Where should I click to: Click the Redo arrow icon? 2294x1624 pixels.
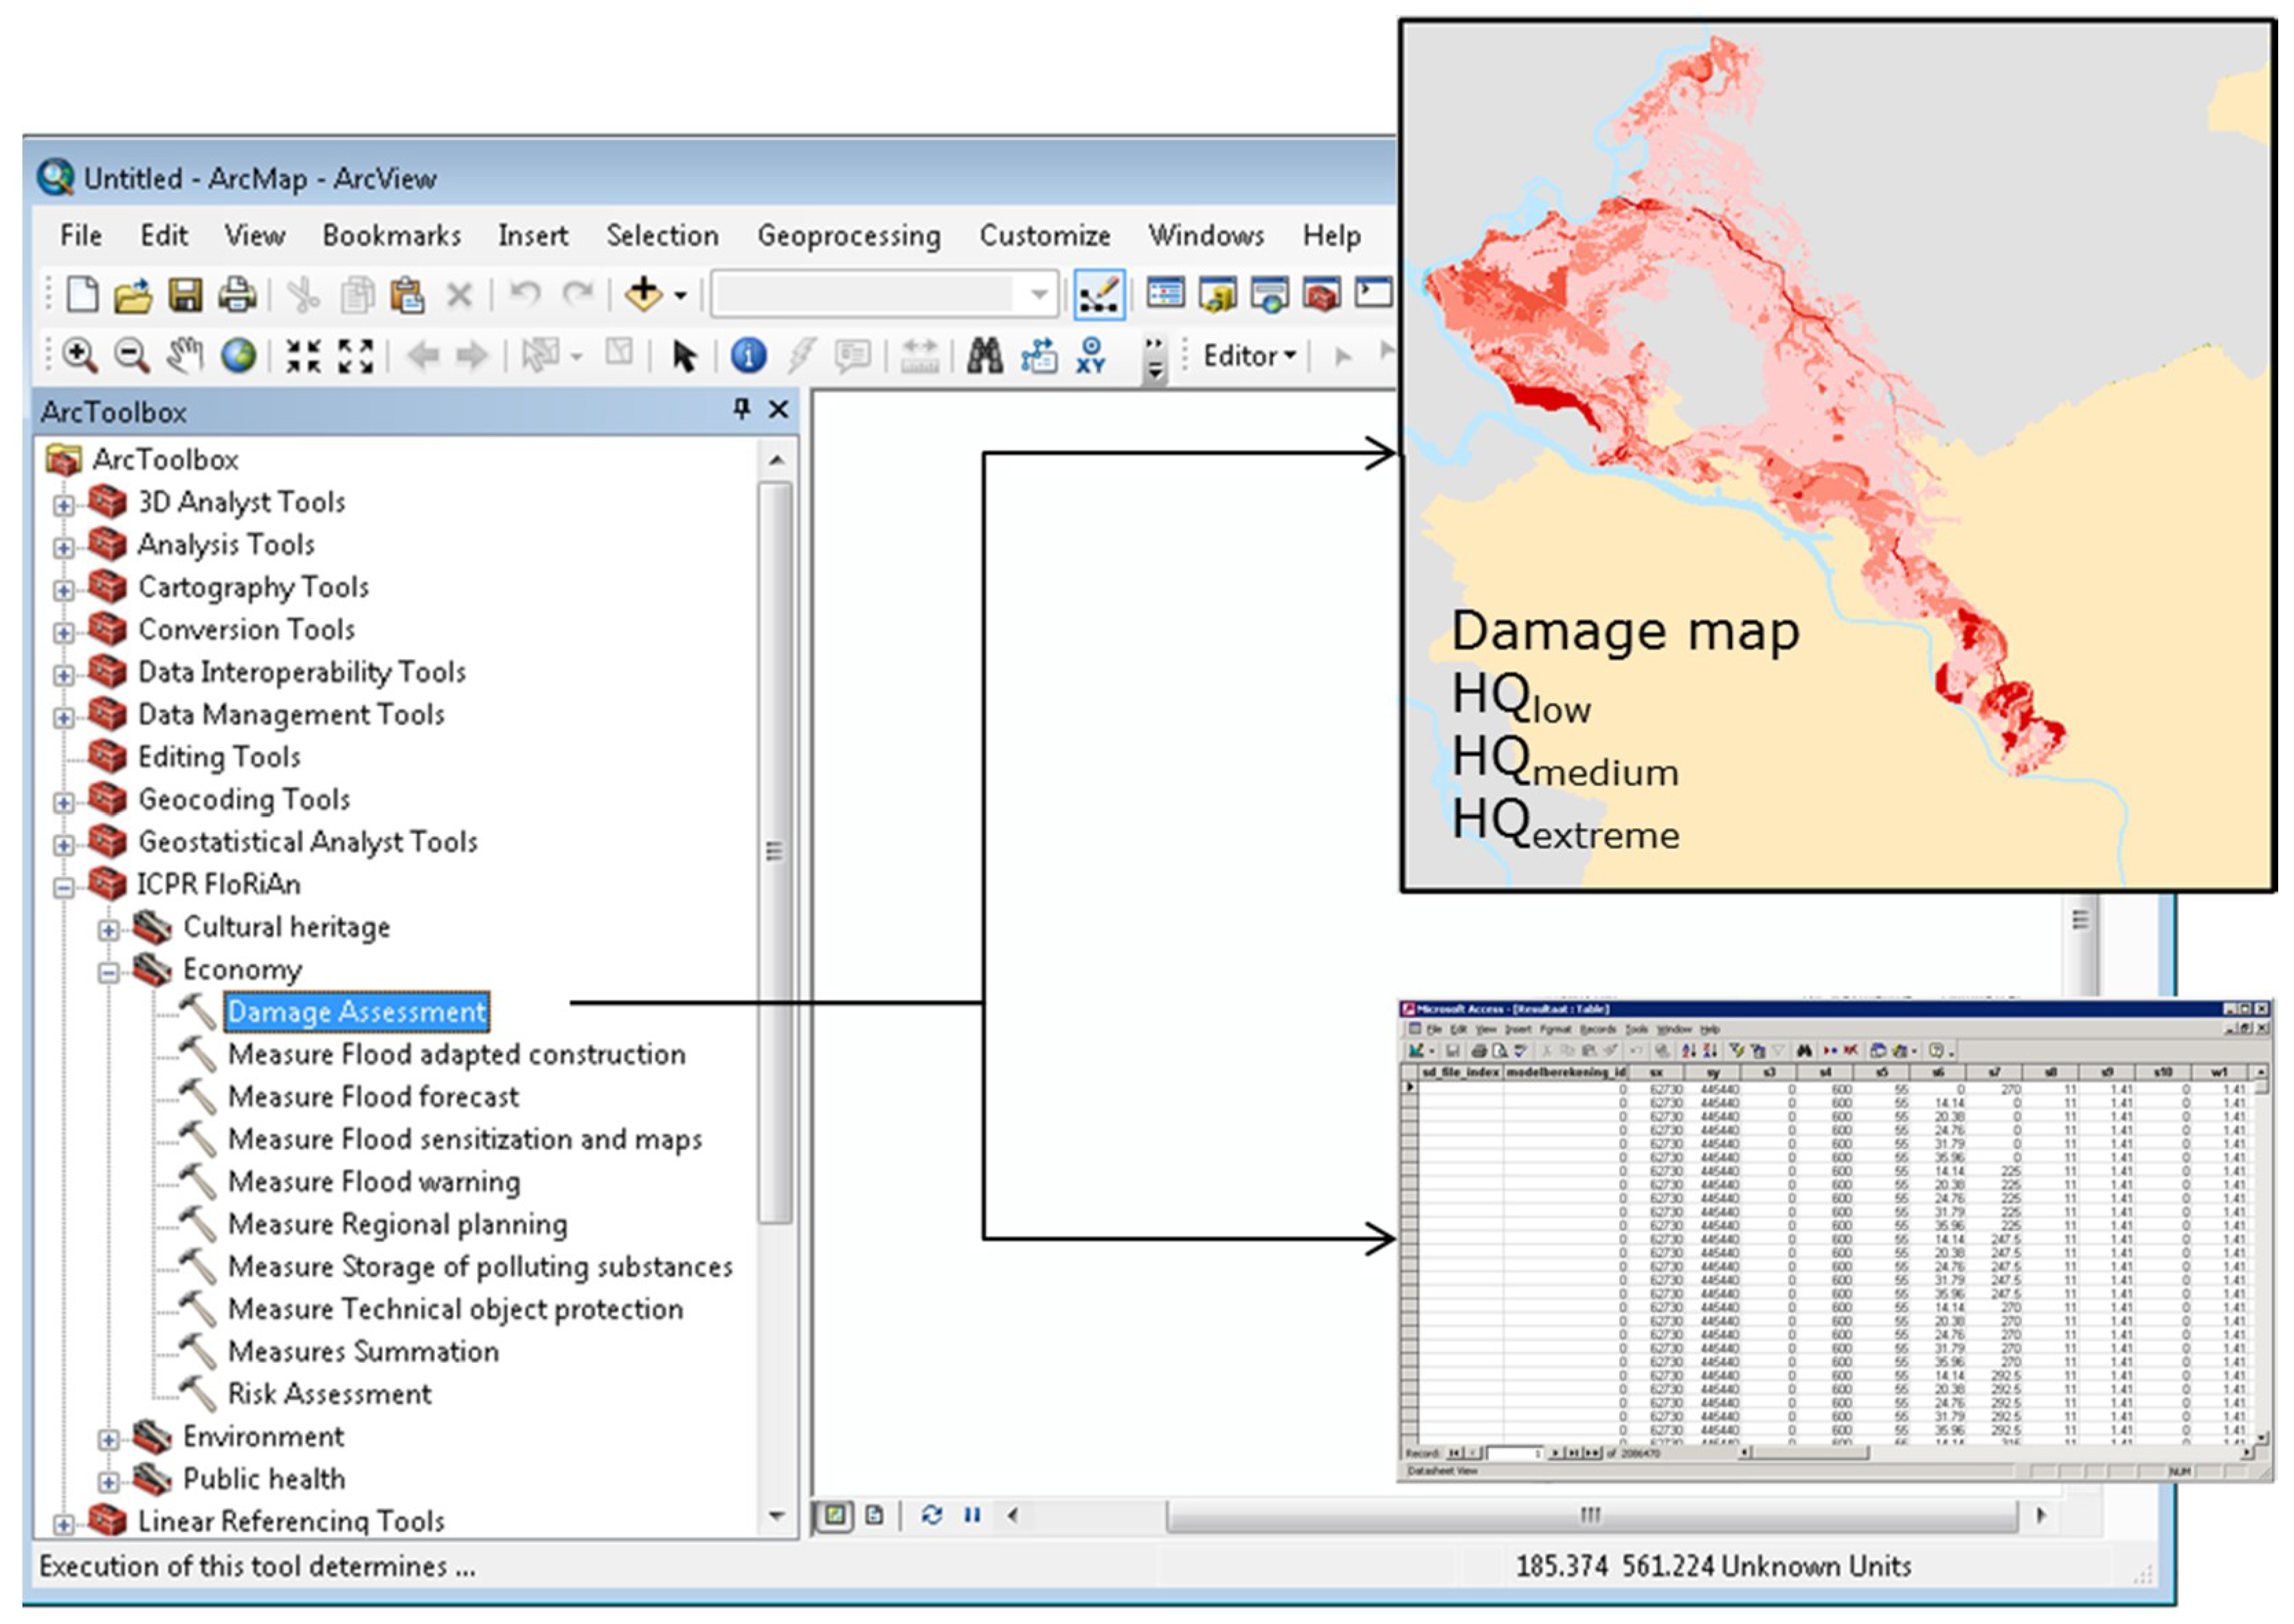click(577, 294)
